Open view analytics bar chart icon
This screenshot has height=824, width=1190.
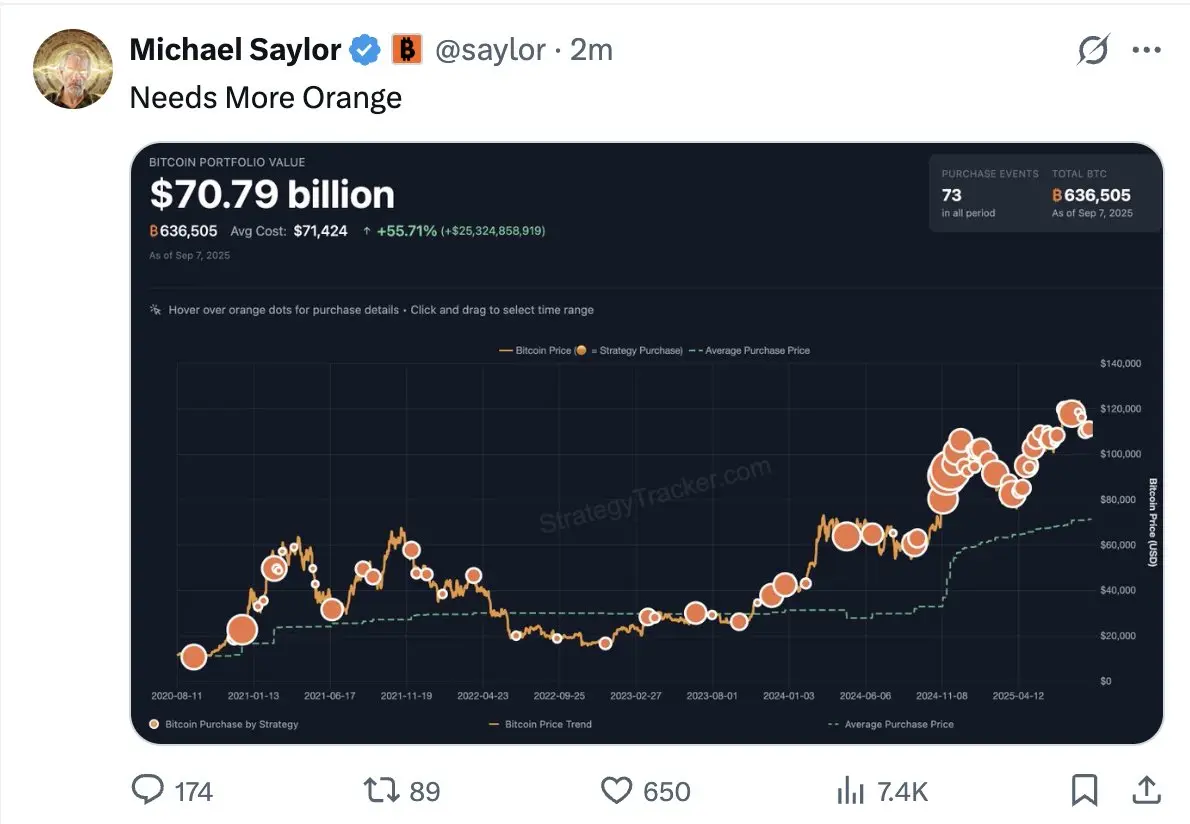coord(851,791)
